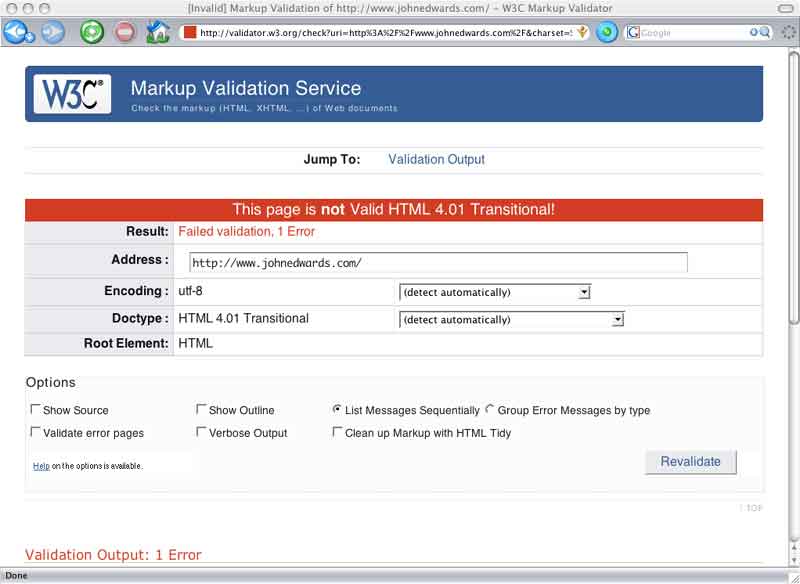Tick the Verbose Output checkbox

click(201, 432)
